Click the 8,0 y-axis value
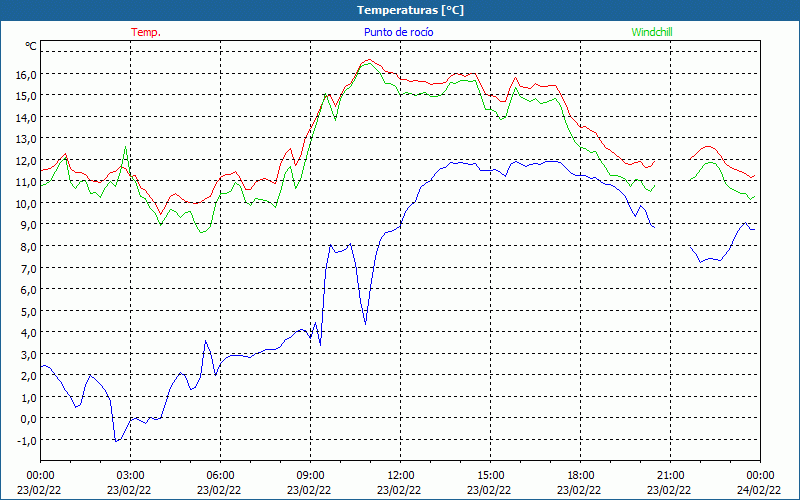 click(x=29, y=246)
